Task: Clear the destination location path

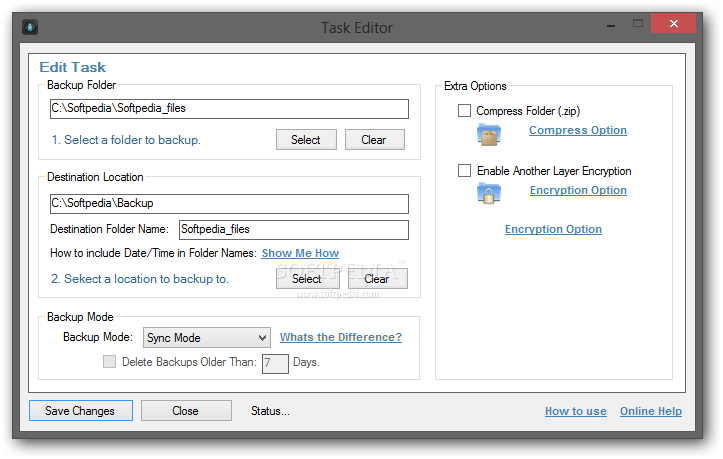Action: click(x=376, y=279)
